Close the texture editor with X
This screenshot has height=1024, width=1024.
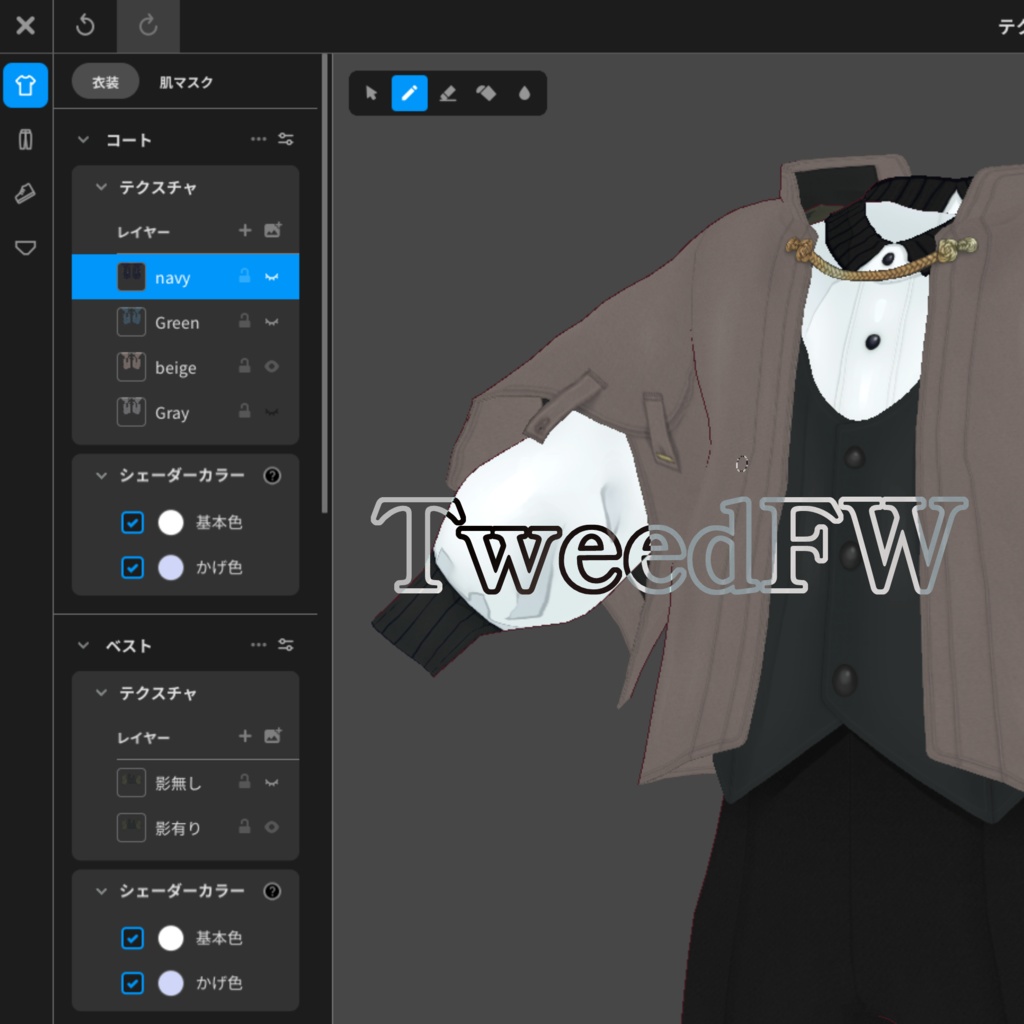(25, 25)
